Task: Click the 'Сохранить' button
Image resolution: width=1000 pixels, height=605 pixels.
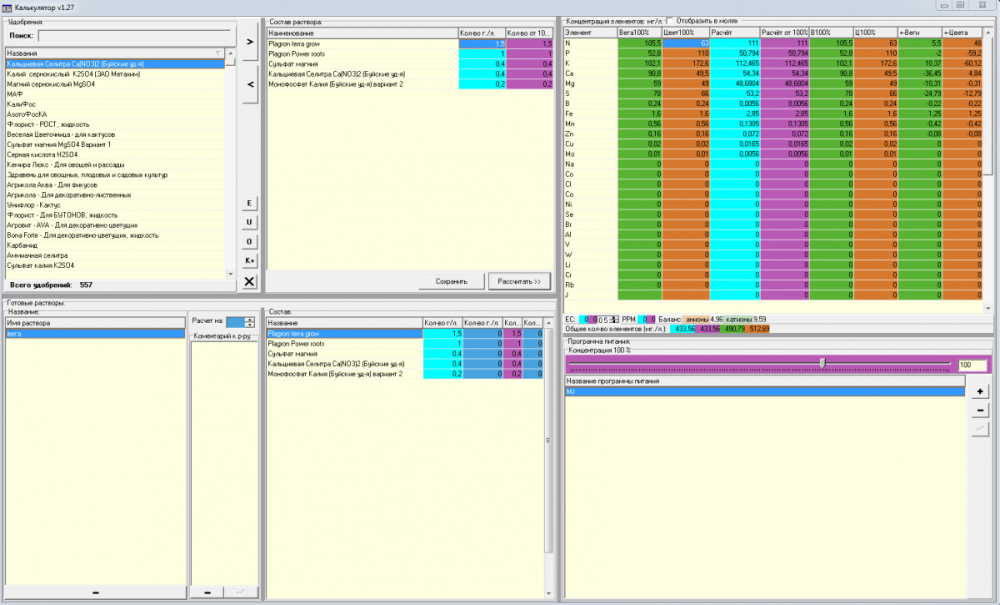Action: [452, 281]
